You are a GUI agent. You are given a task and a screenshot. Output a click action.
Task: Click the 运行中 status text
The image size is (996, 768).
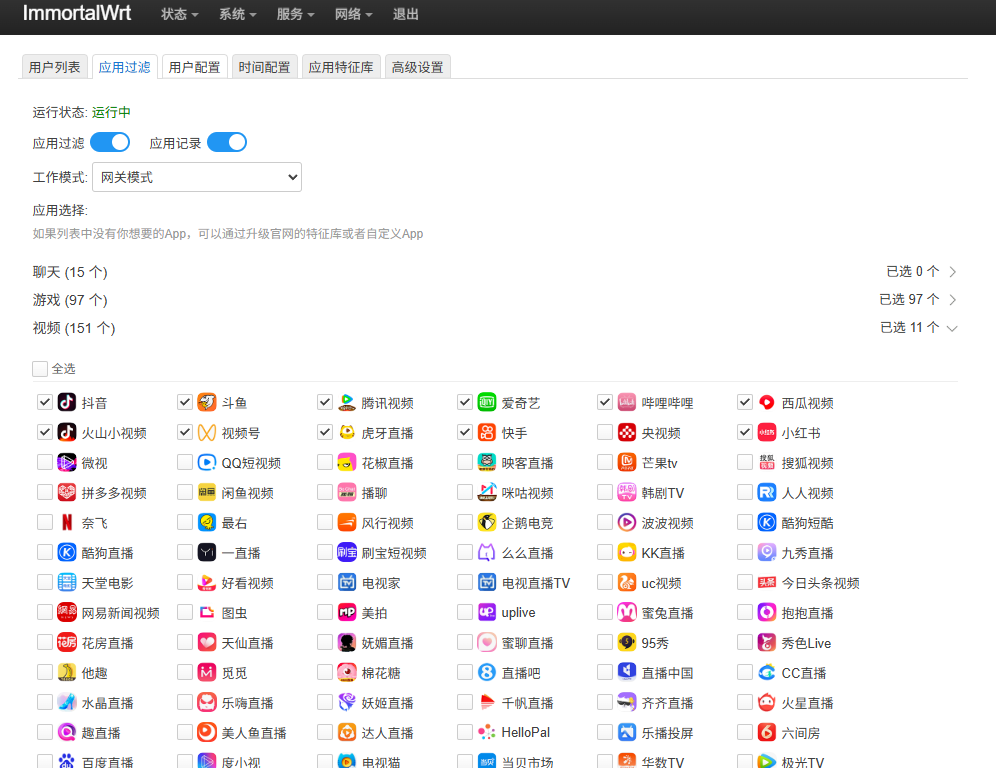(x=111, y=112)
